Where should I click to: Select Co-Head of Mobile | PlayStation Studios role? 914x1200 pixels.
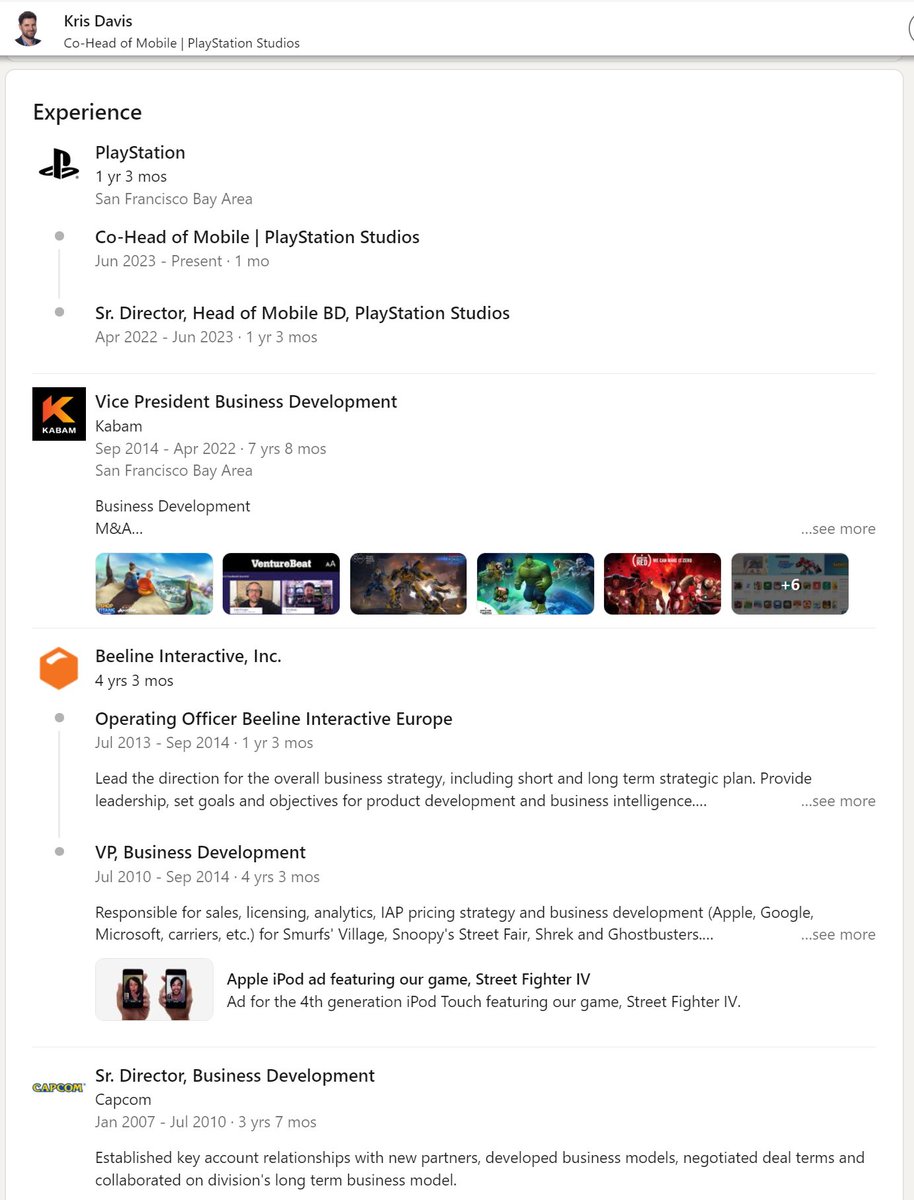[x=257, y=238]
